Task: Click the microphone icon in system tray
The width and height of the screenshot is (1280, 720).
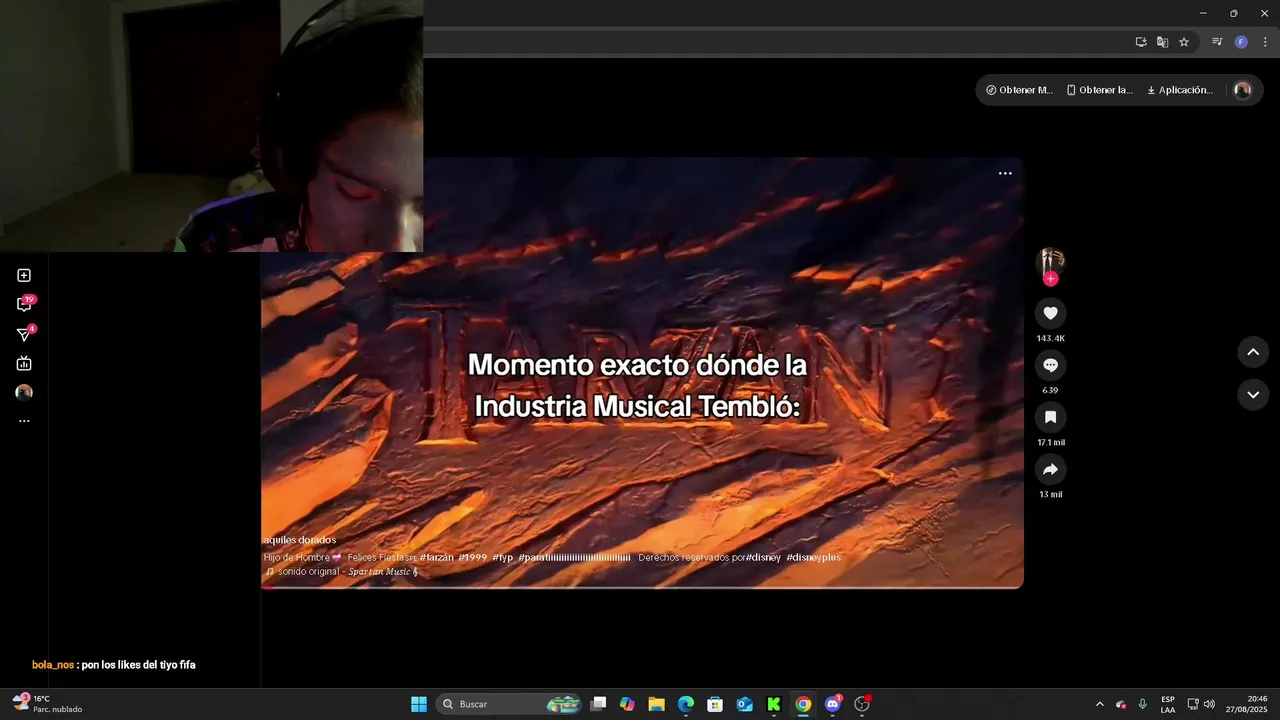Action: pyautogui.click(x=1142, y=704)
